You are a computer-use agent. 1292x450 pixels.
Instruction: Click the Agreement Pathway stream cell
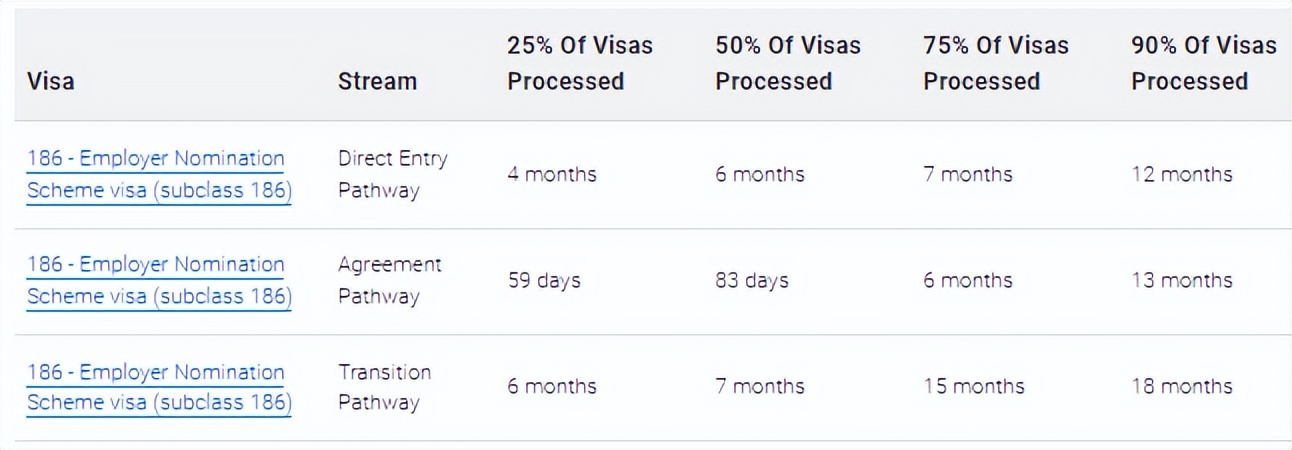click(x=390, y=280)
